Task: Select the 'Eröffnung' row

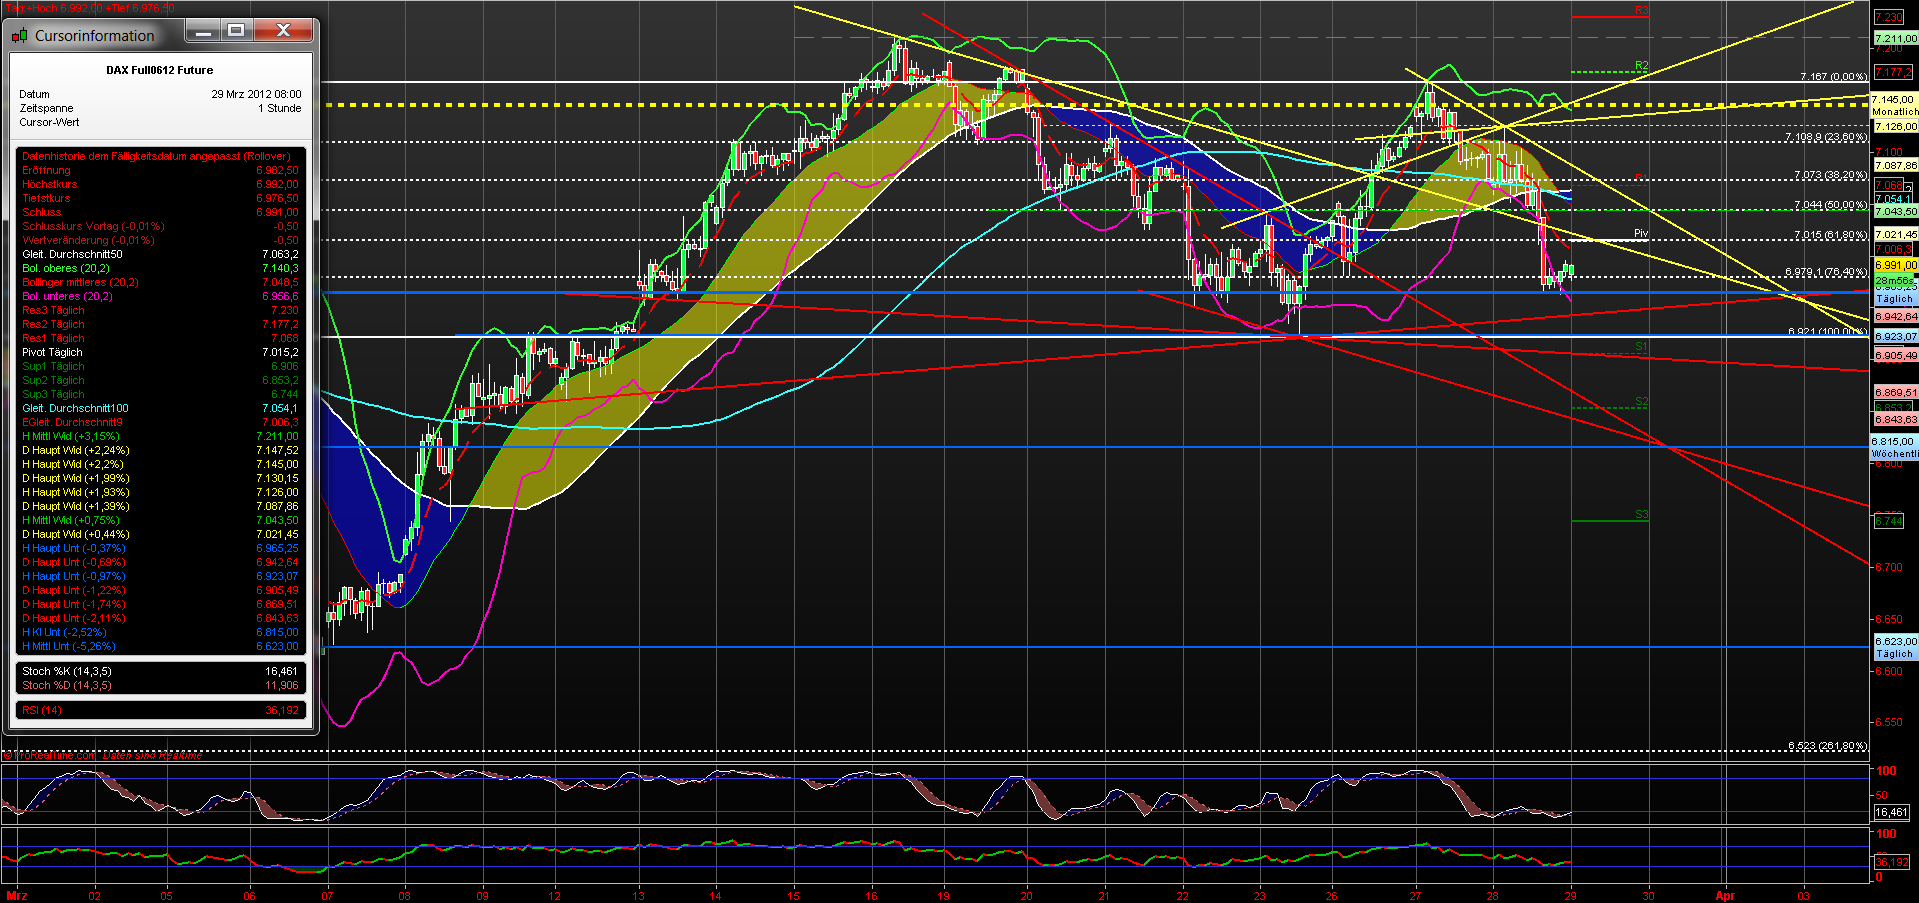Action: click(160, 170)
